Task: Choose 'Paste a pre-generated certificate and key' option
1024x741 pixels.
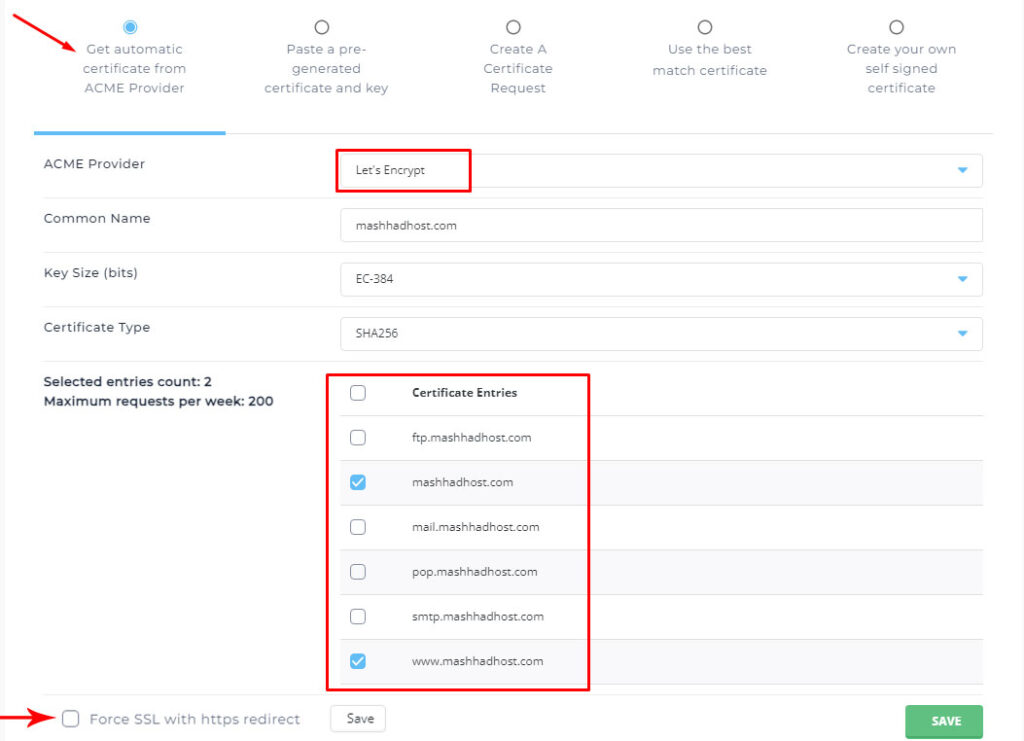Action: 321,27
